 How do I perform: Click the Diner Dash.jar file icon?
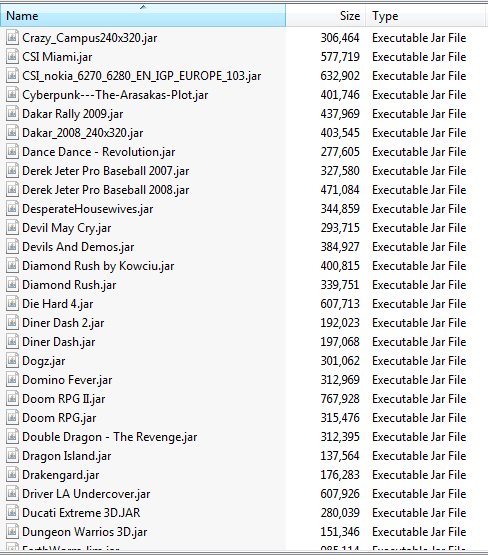[12, 342]
